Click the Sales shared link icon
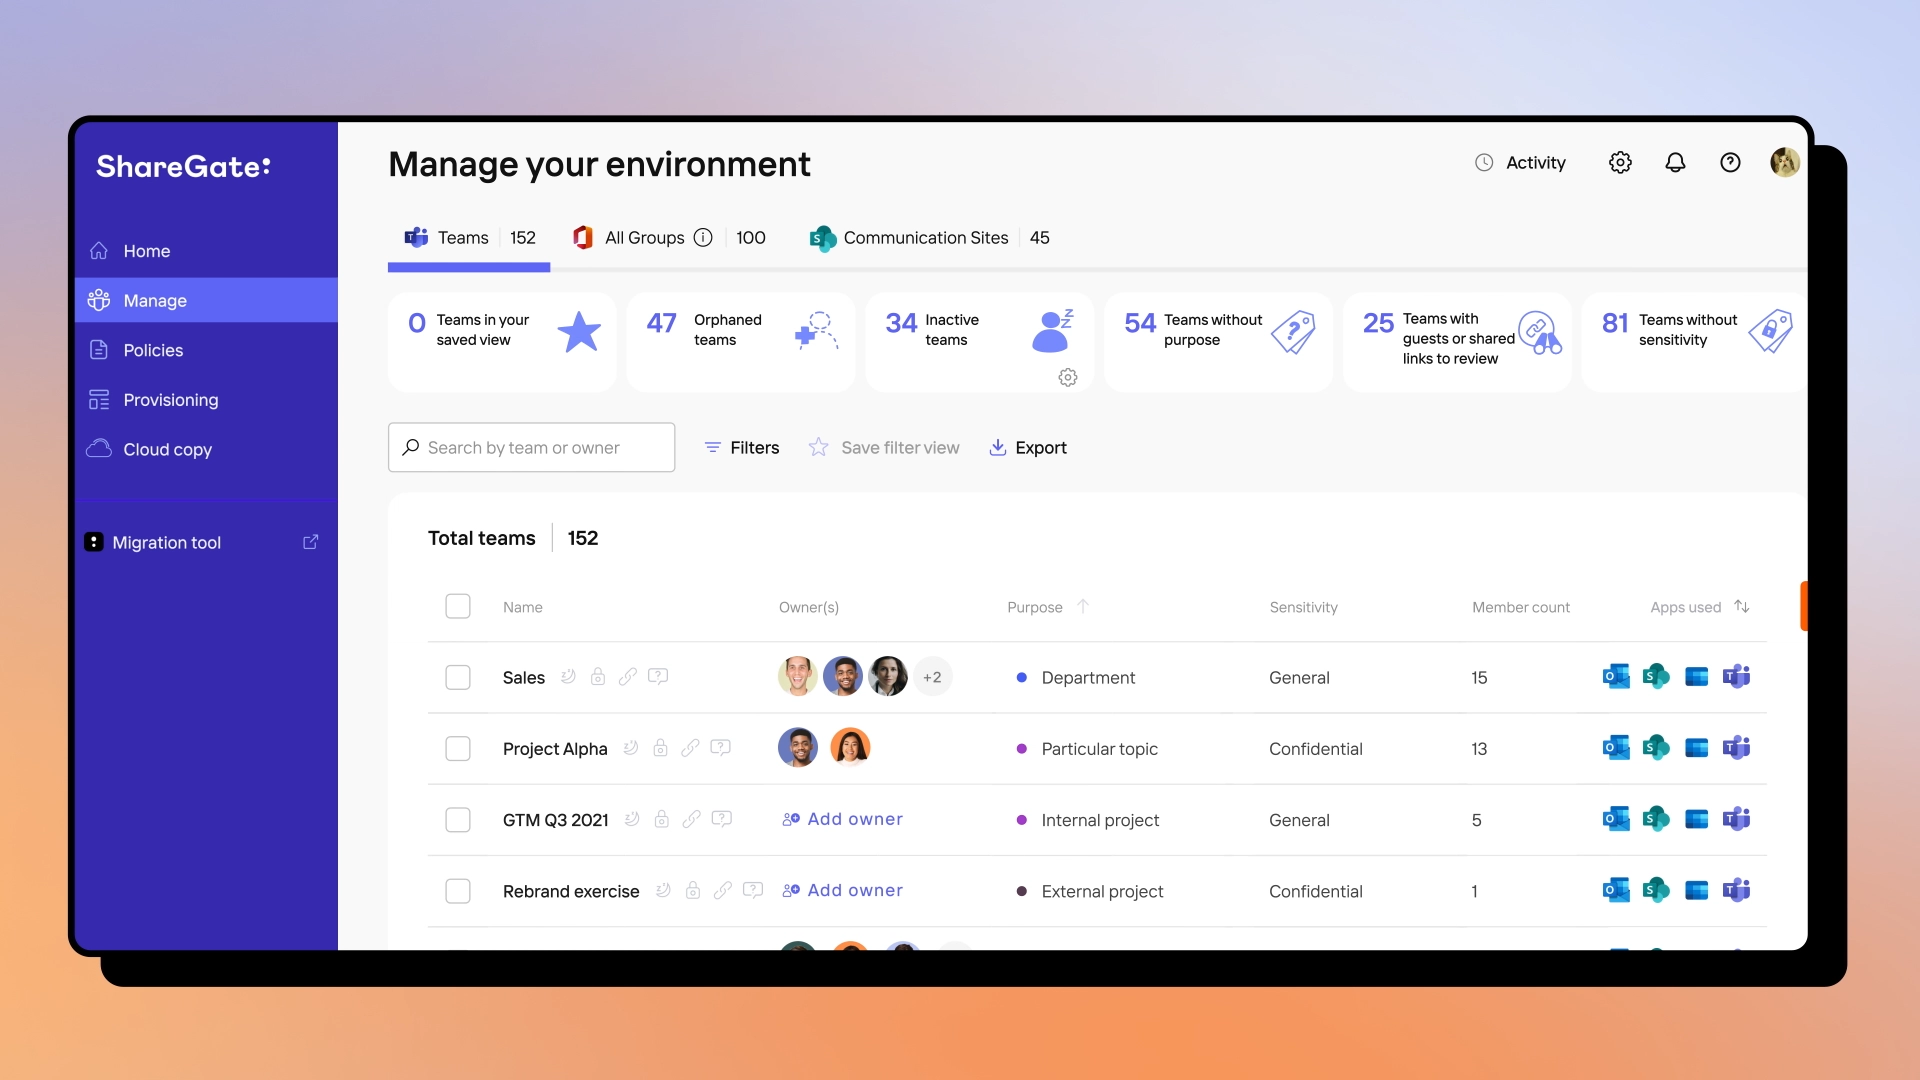The width and height of the screenshot is (1920, 1080). coord(628,676)
